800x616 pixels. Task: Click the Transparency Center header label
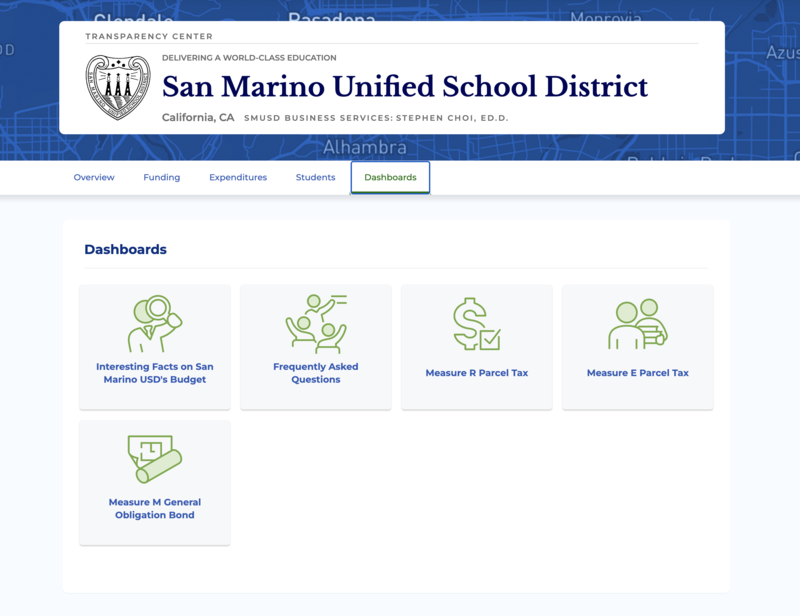[149, 36]
